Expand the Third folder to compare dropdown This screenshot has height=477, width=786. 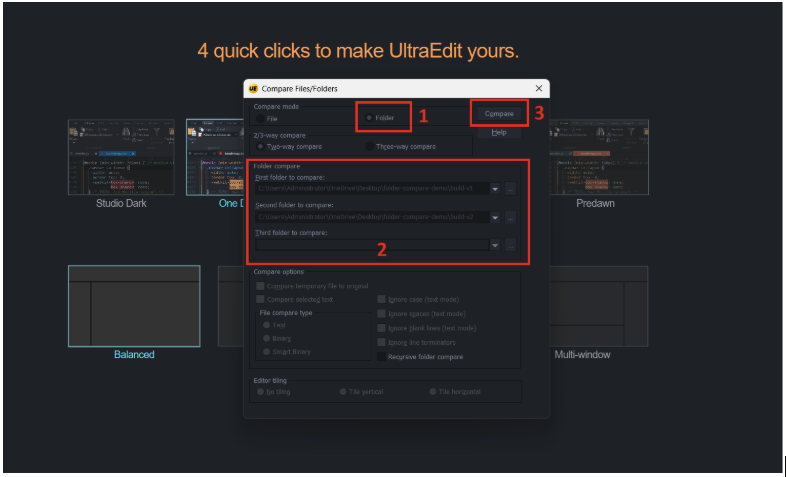click(495, 245)
